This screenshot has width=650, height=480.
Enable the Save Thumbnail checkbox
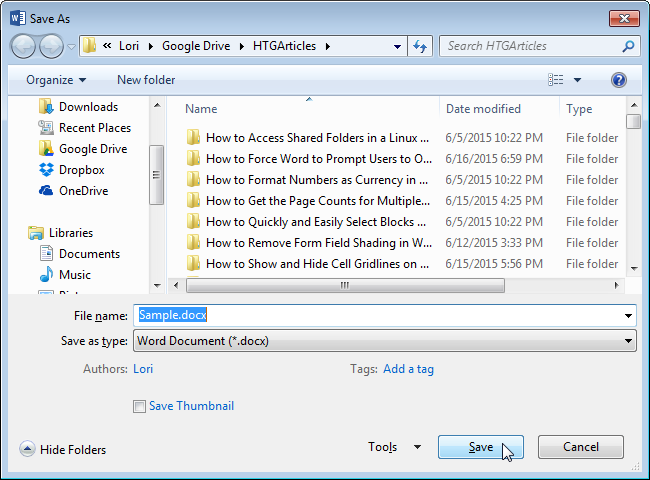139,406
